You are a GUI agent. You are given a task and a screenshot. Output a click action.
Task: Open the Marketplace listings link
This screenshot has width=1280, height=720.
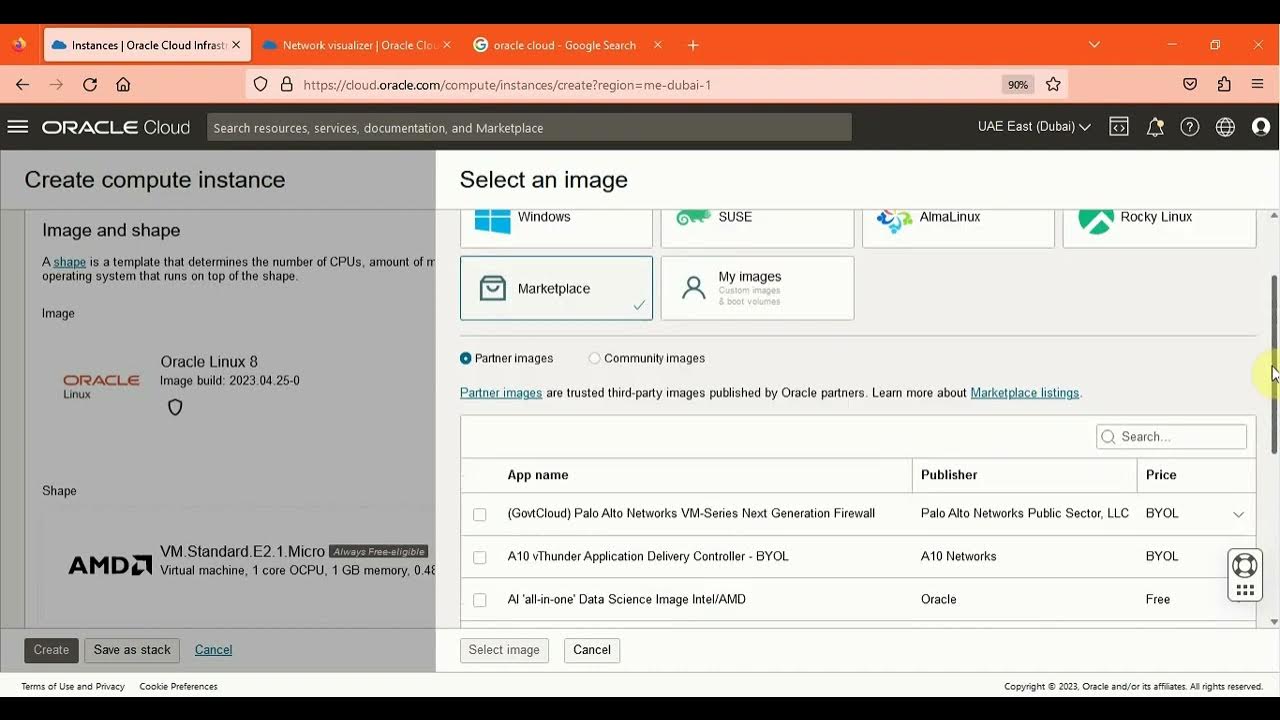coord(1025,393)
